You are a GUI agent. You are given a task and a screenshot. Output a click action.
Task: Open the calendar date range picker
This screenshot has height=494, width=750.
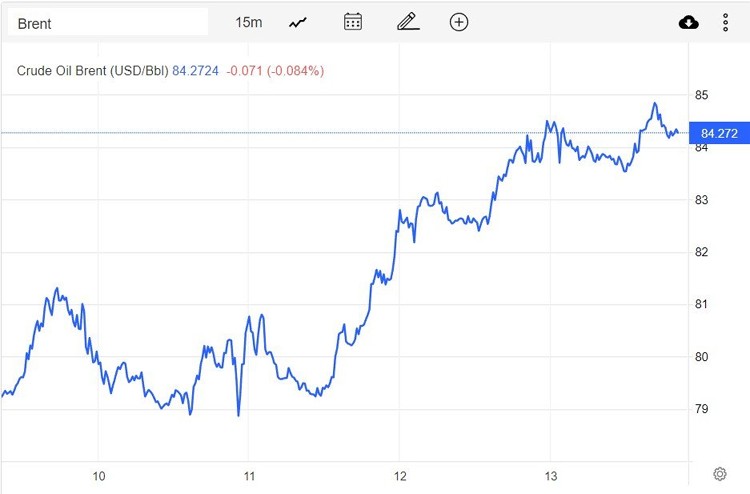pyautogui.click(x=352, y=22)
